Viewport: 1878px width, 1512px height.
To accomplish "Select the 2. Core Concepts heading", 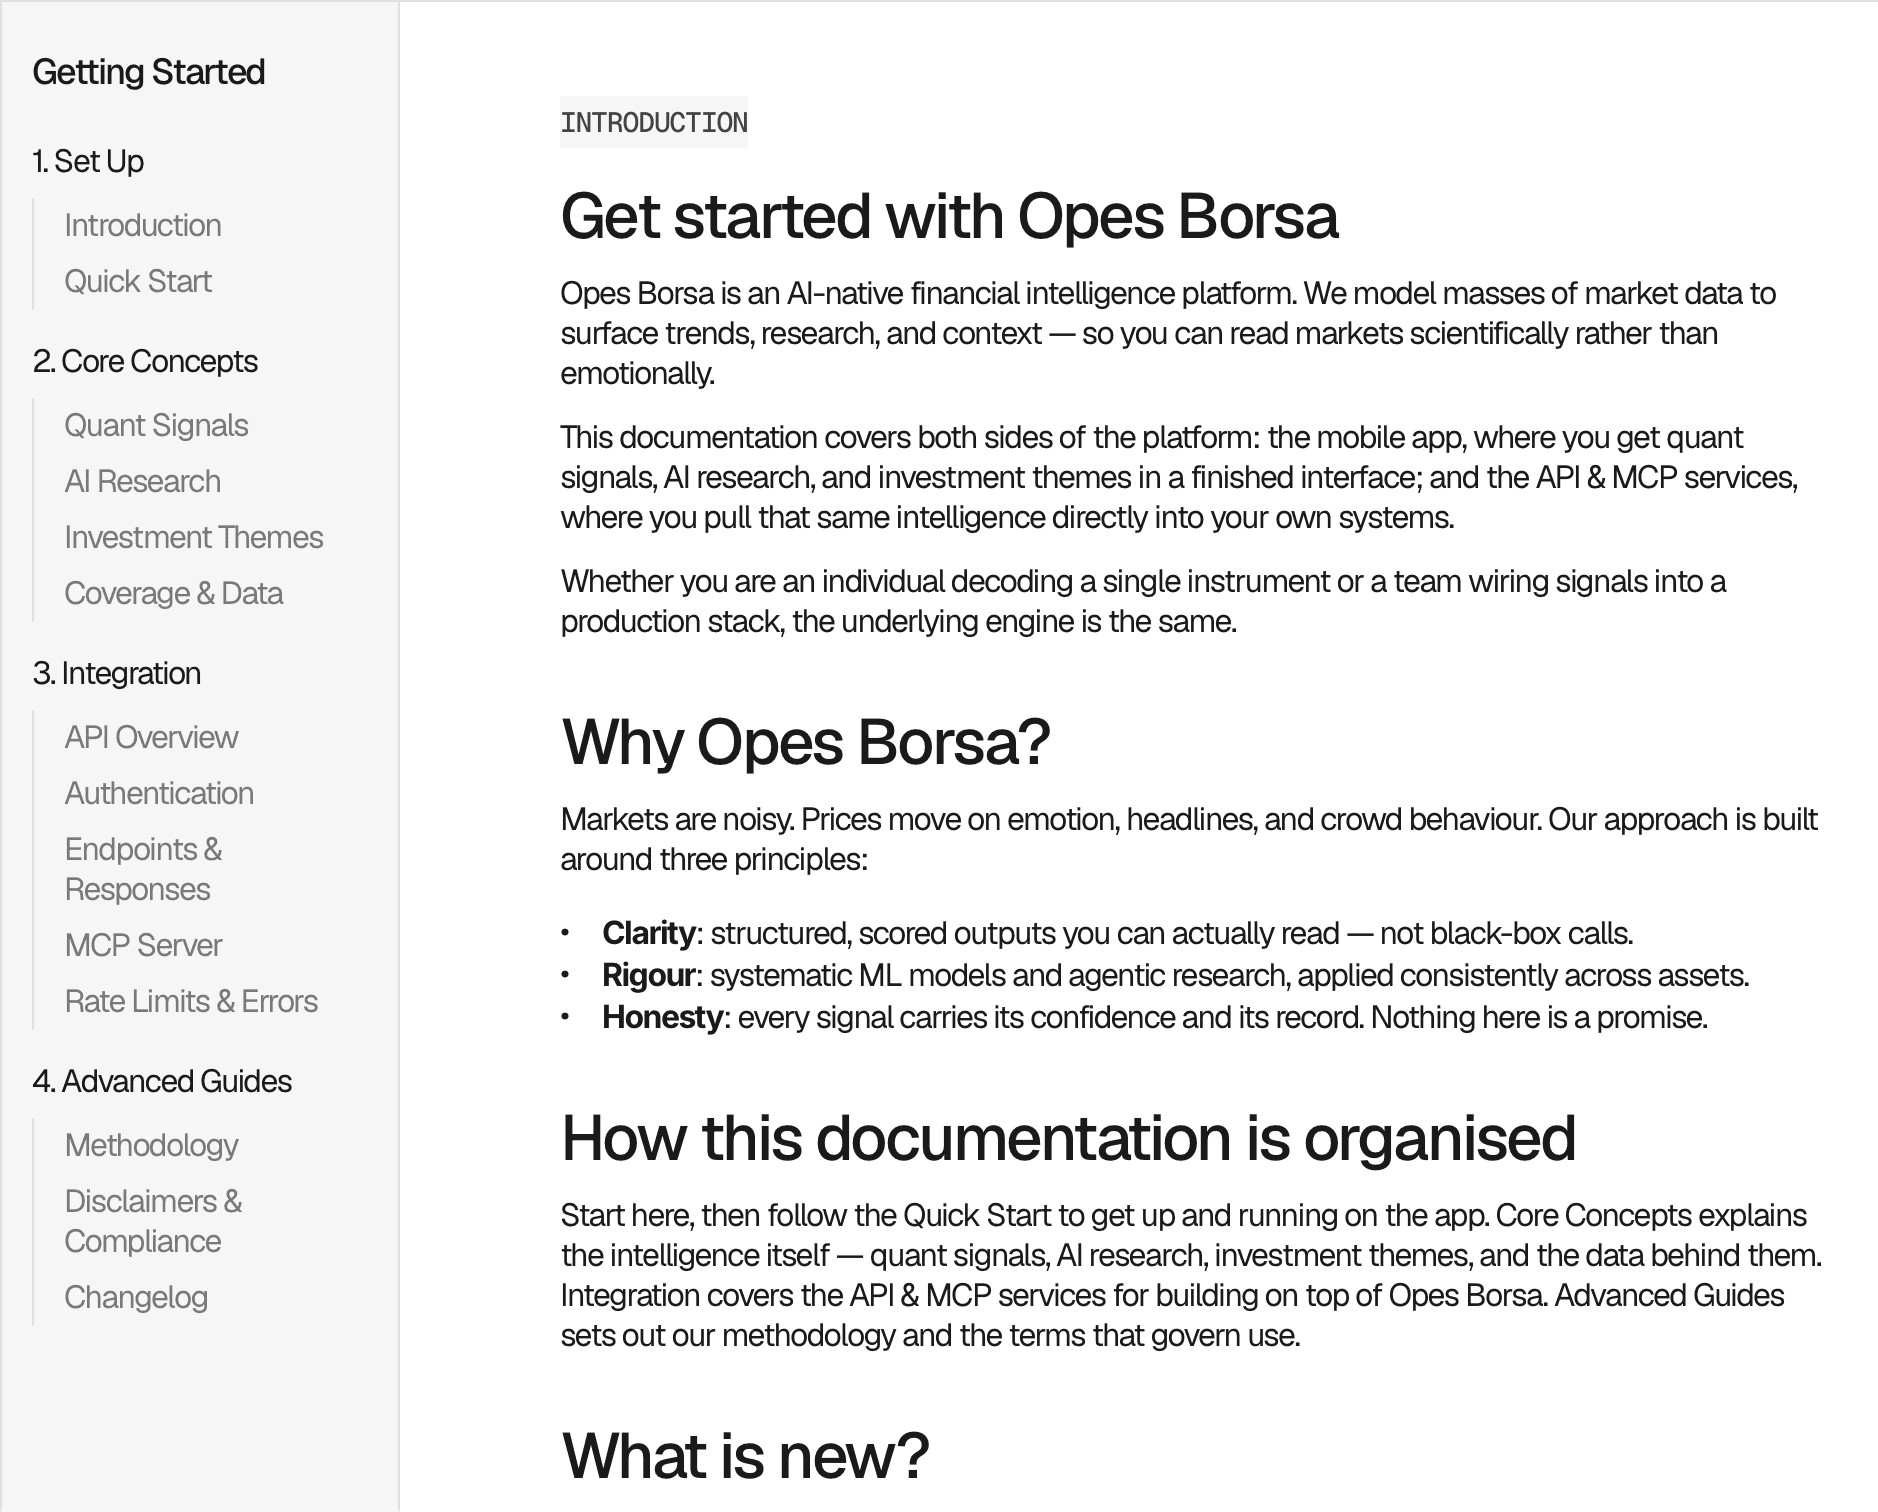I will click(145, 362).
